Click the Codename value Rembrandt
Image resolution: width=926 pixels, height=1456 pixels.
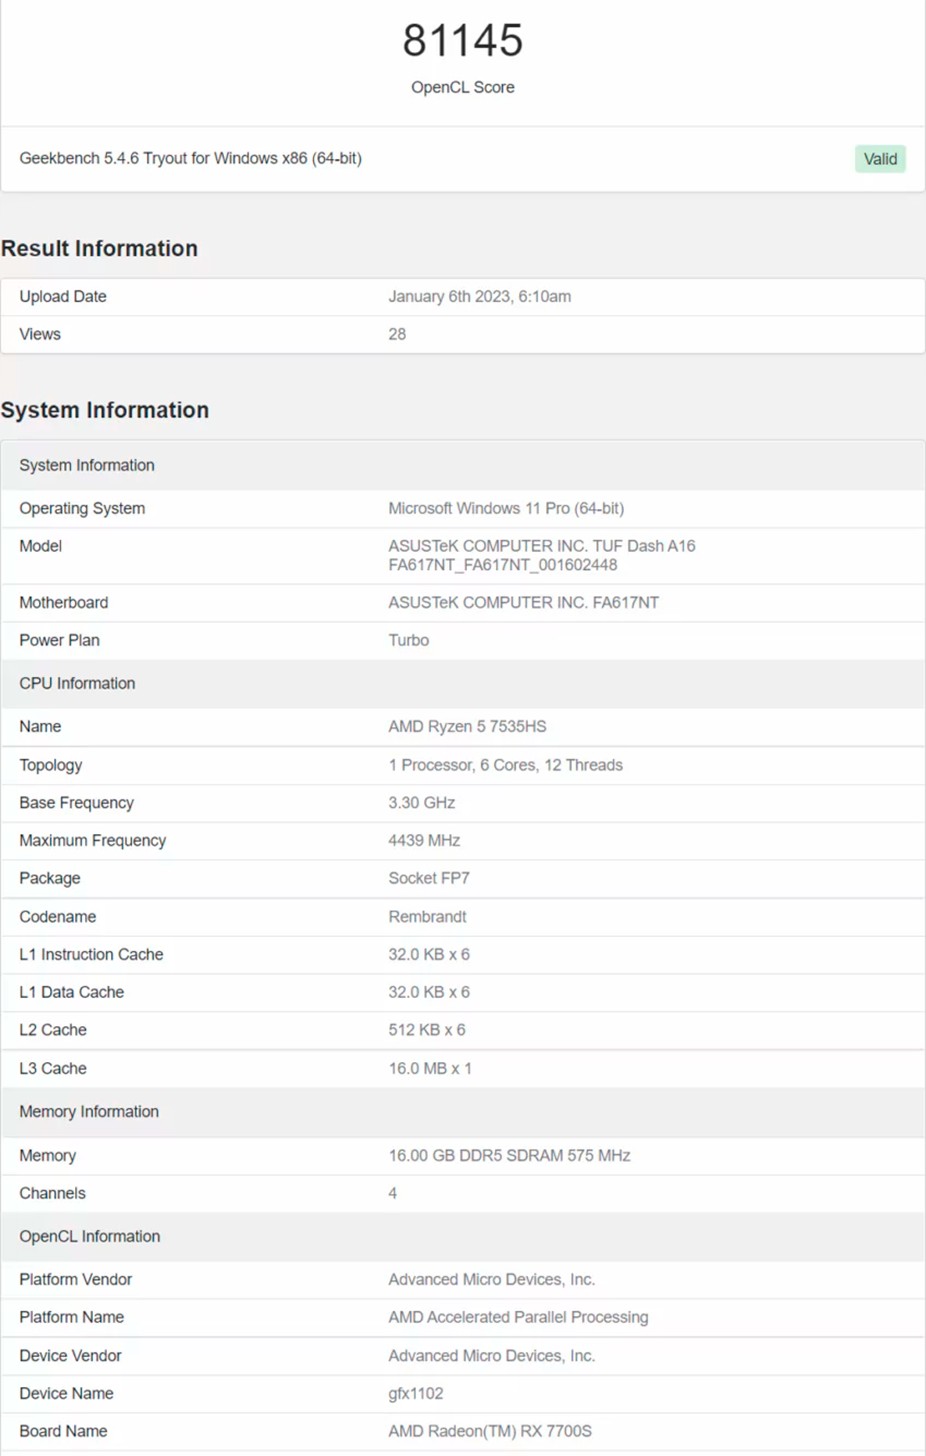click(427, 916)
